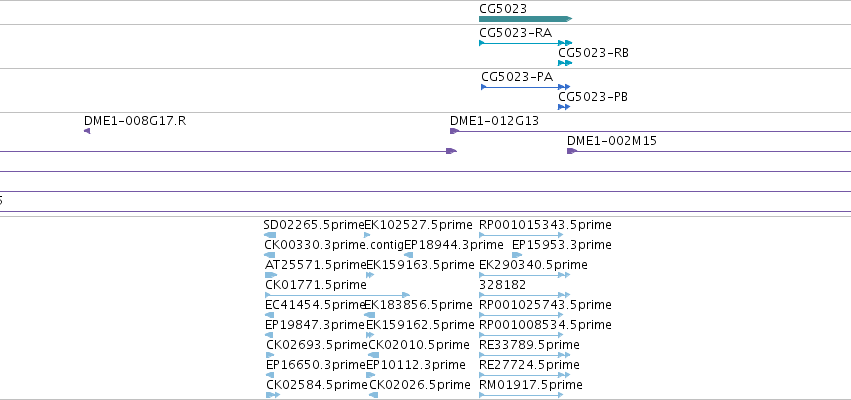Select the CG5023 gene bar

[x=525, y=19]
